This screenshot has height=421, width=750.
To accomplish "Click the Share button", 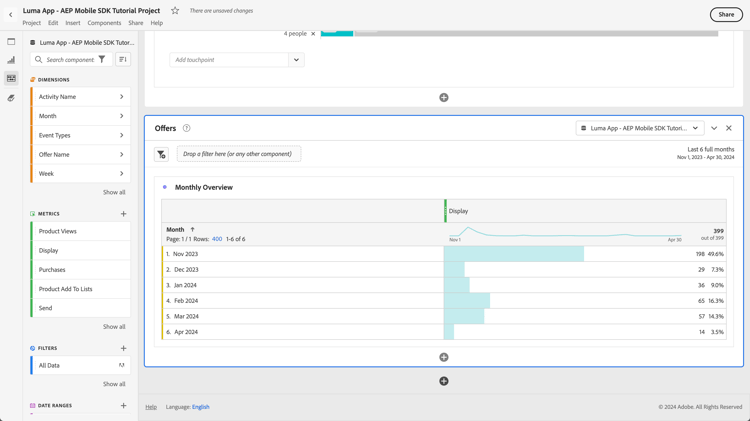I will [726, 15].
